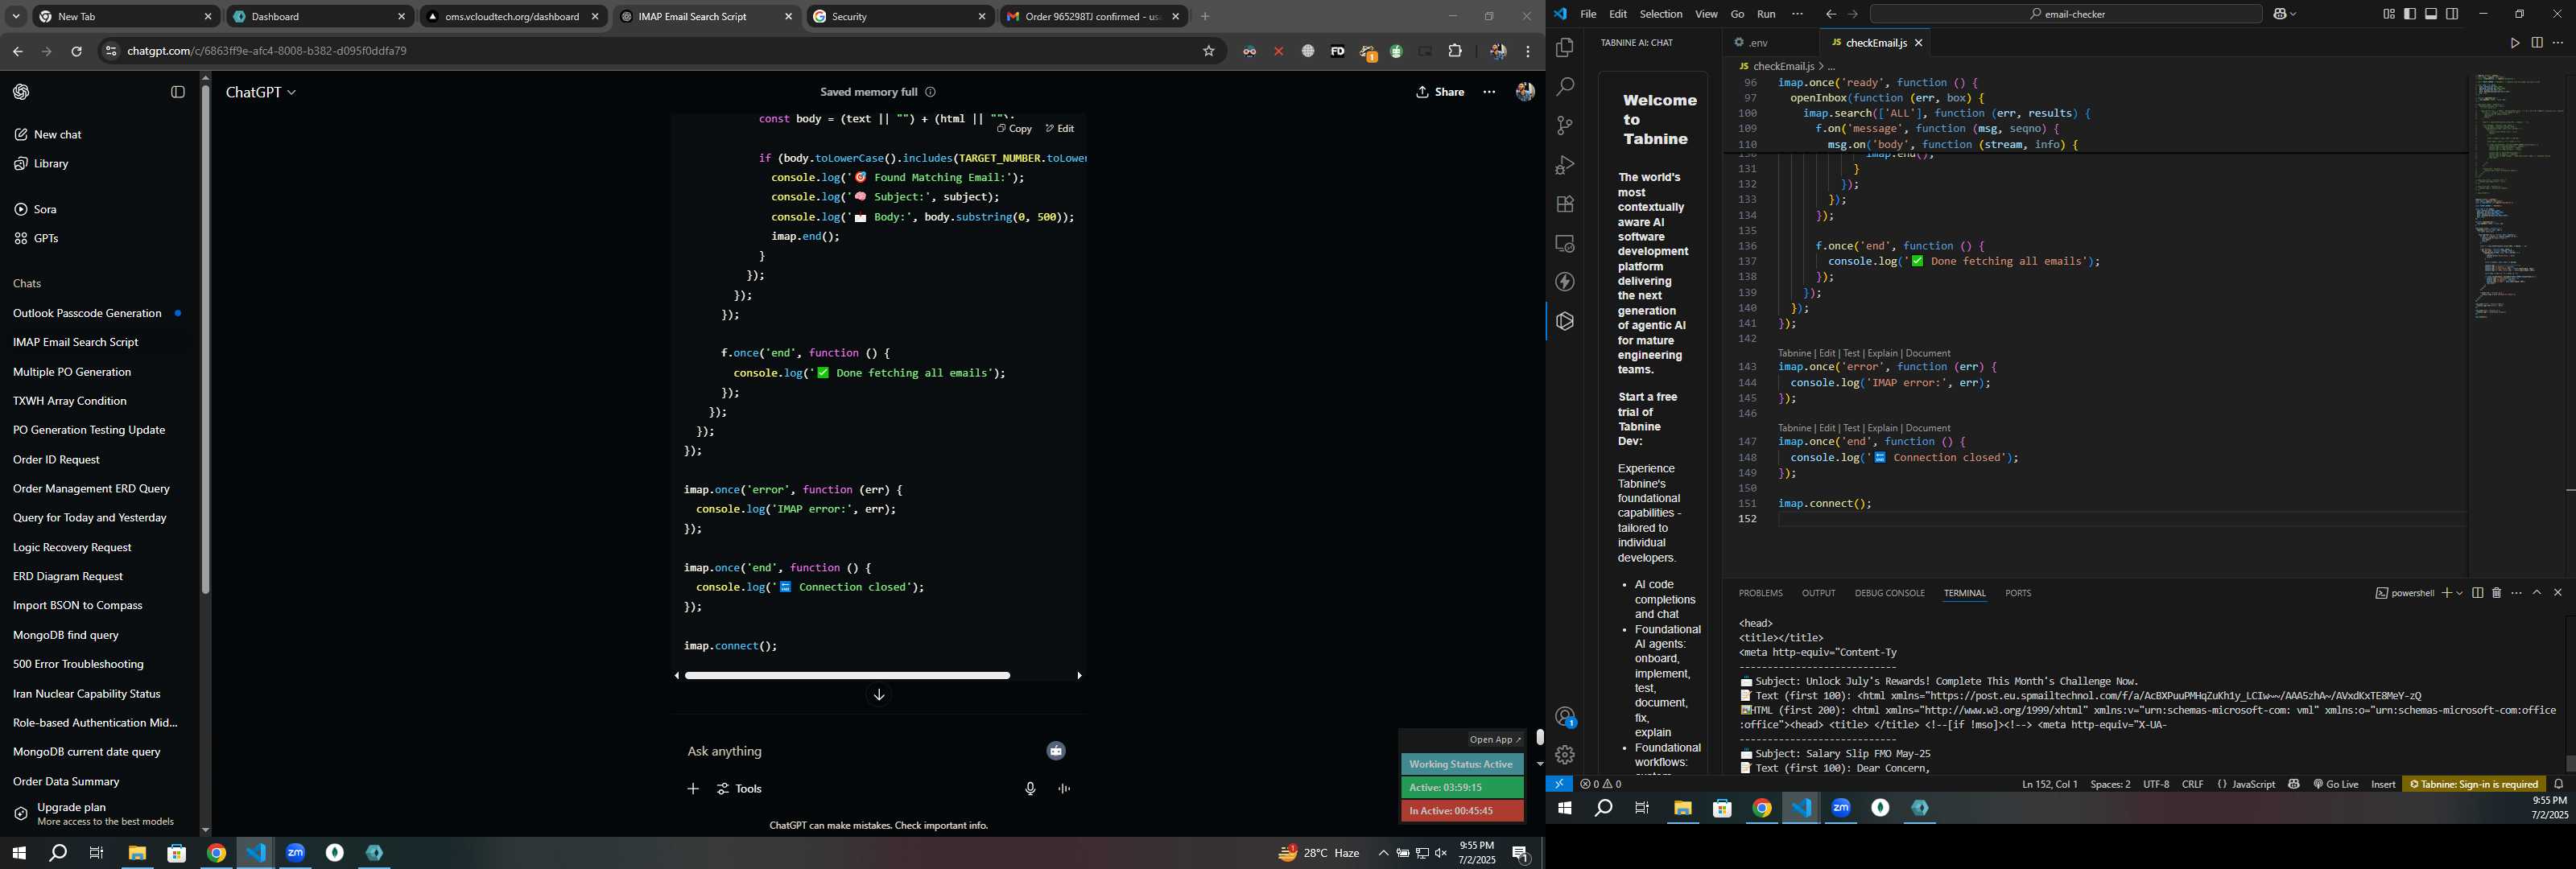Click Go Live in VS Code status bar
Image resolution: width=2576 pixels, height=869 pixels.
(x=2335, y=784)
